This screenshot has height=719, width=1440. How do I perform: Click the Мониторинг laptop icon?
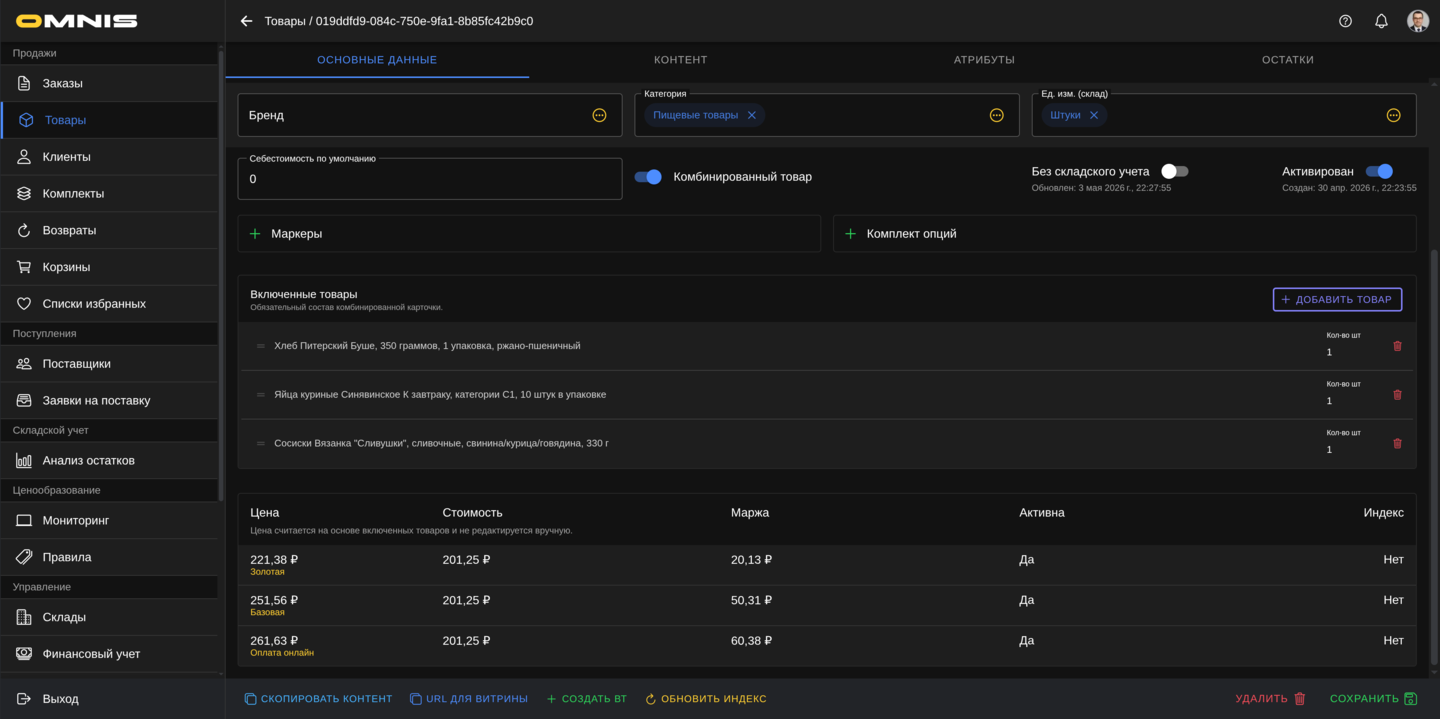click(24, 521)
